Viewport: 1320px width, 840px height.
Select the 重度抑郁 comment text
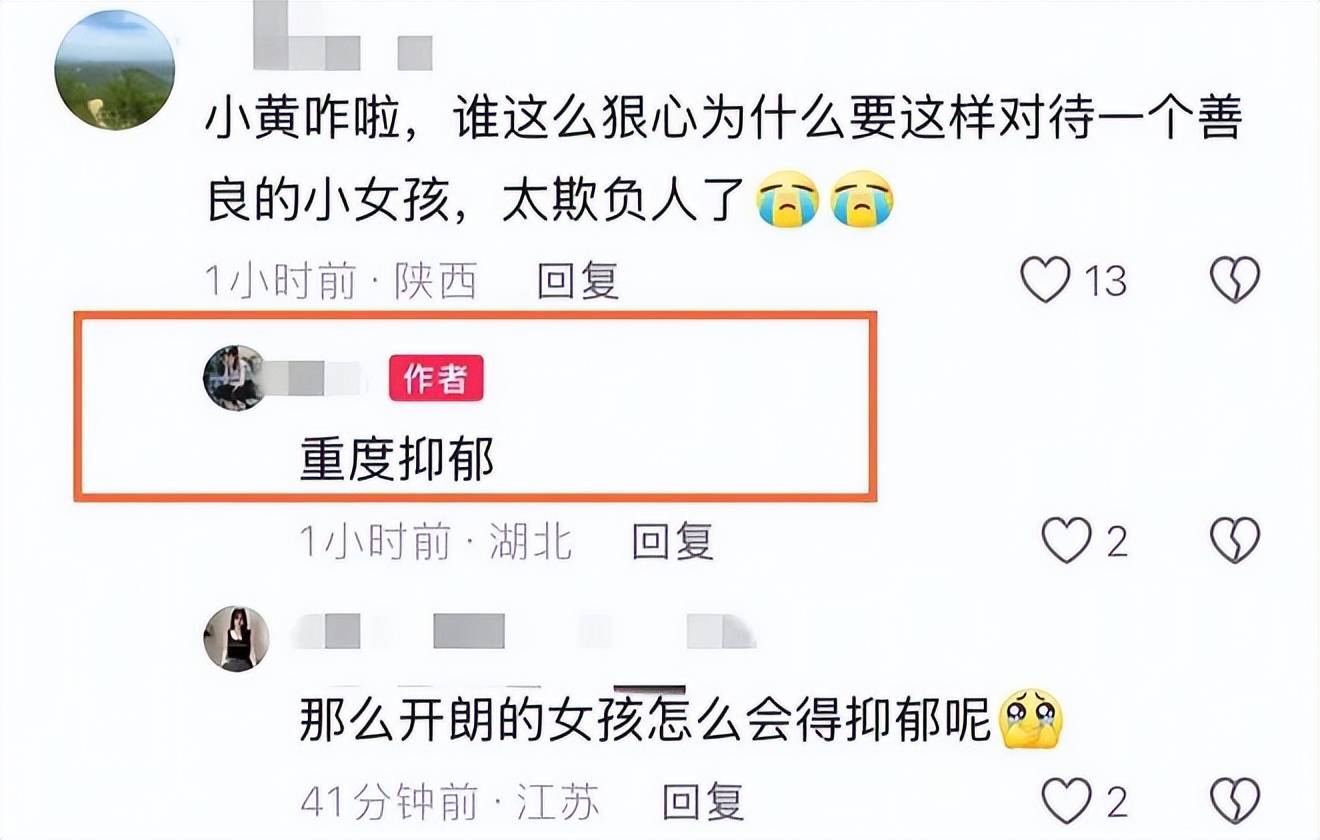397,460
